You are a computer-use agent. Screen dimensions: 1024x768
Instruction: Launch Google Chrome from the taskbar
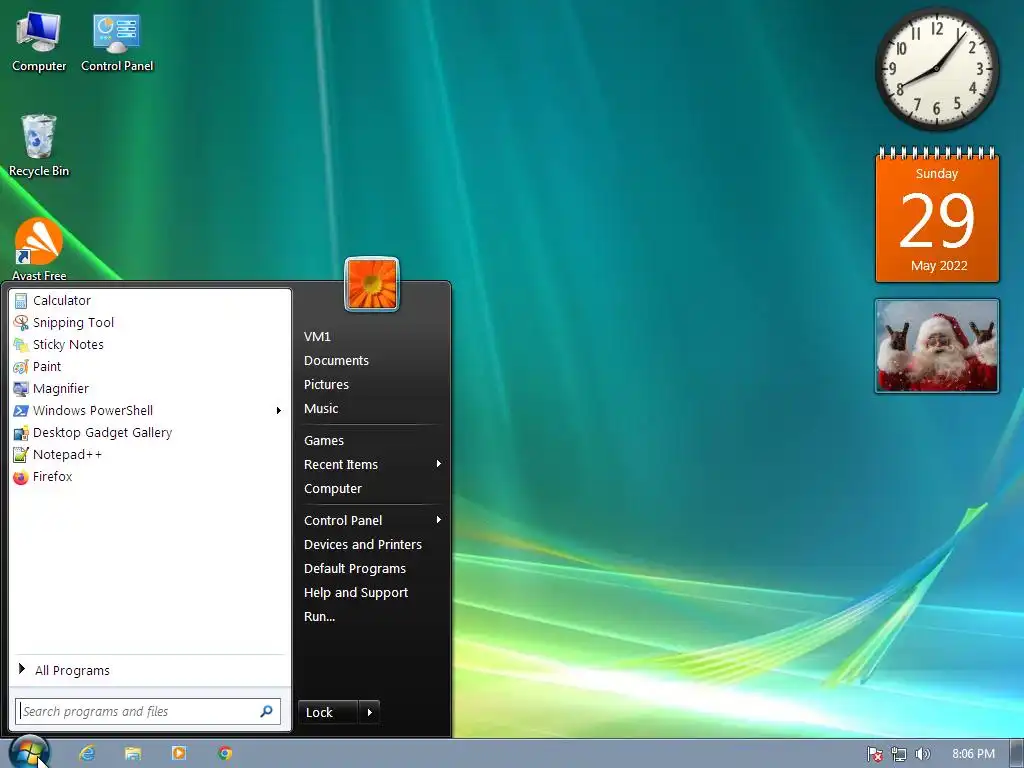(x=225, y=753)
